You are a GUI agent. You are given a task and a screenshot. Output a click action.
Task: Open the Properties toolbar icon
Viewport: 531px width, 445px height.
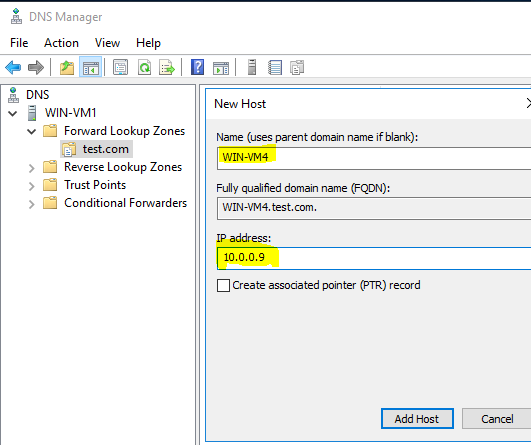tap(120, 67)
